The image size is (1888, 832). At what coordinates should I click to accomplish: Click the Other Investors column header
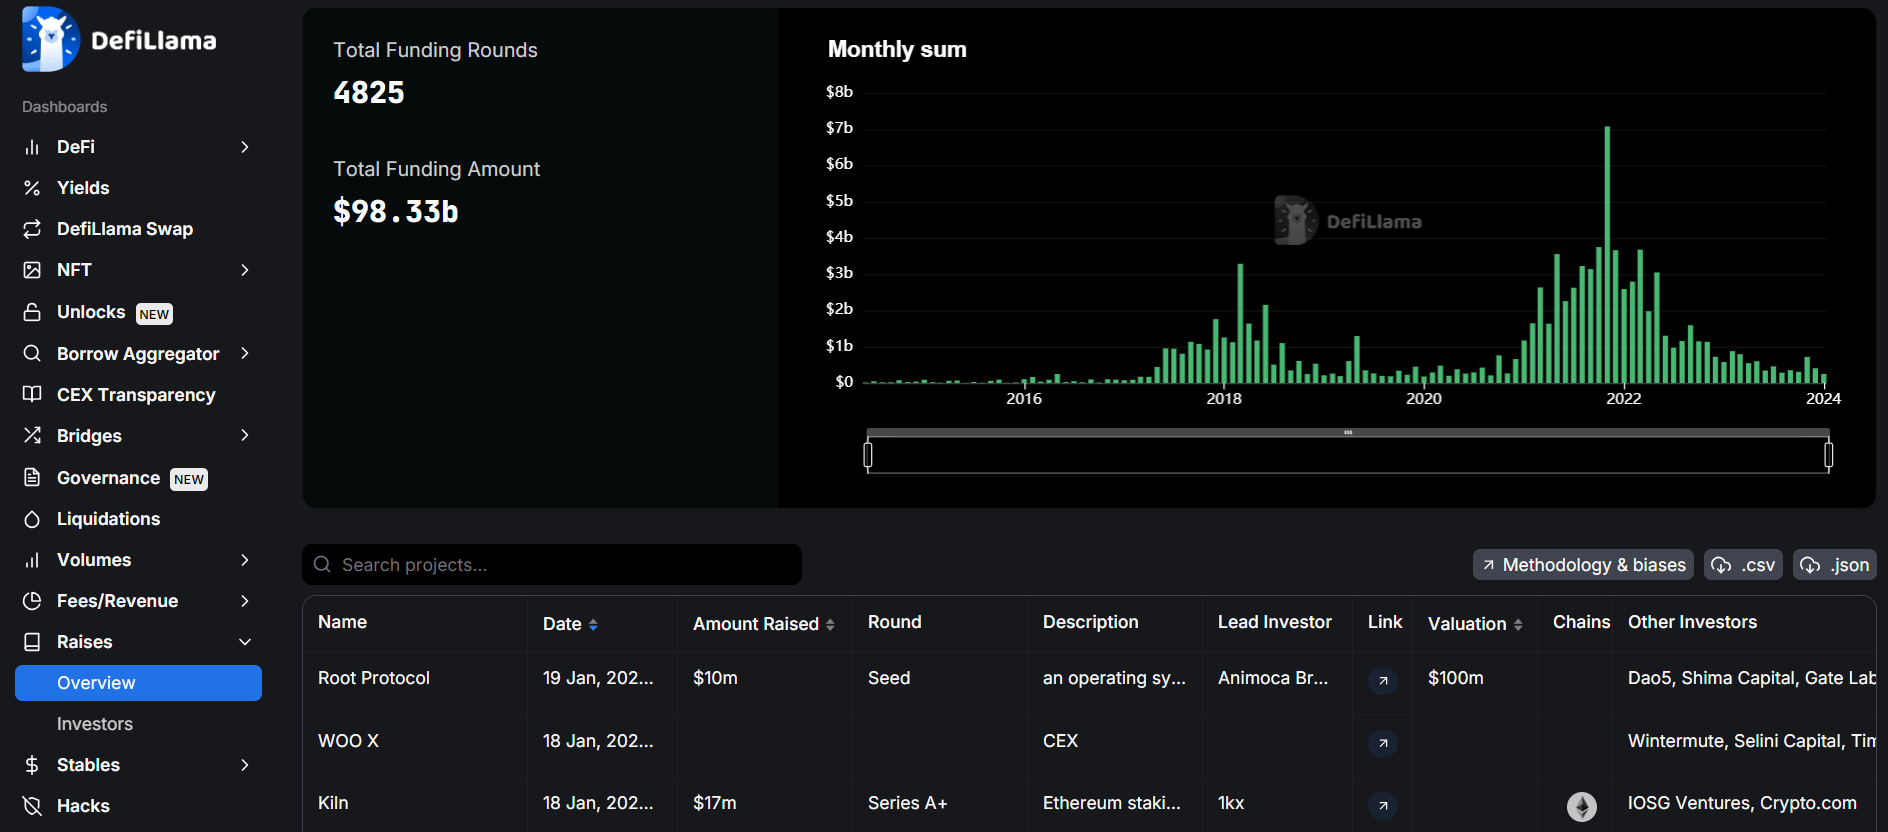1693,622
